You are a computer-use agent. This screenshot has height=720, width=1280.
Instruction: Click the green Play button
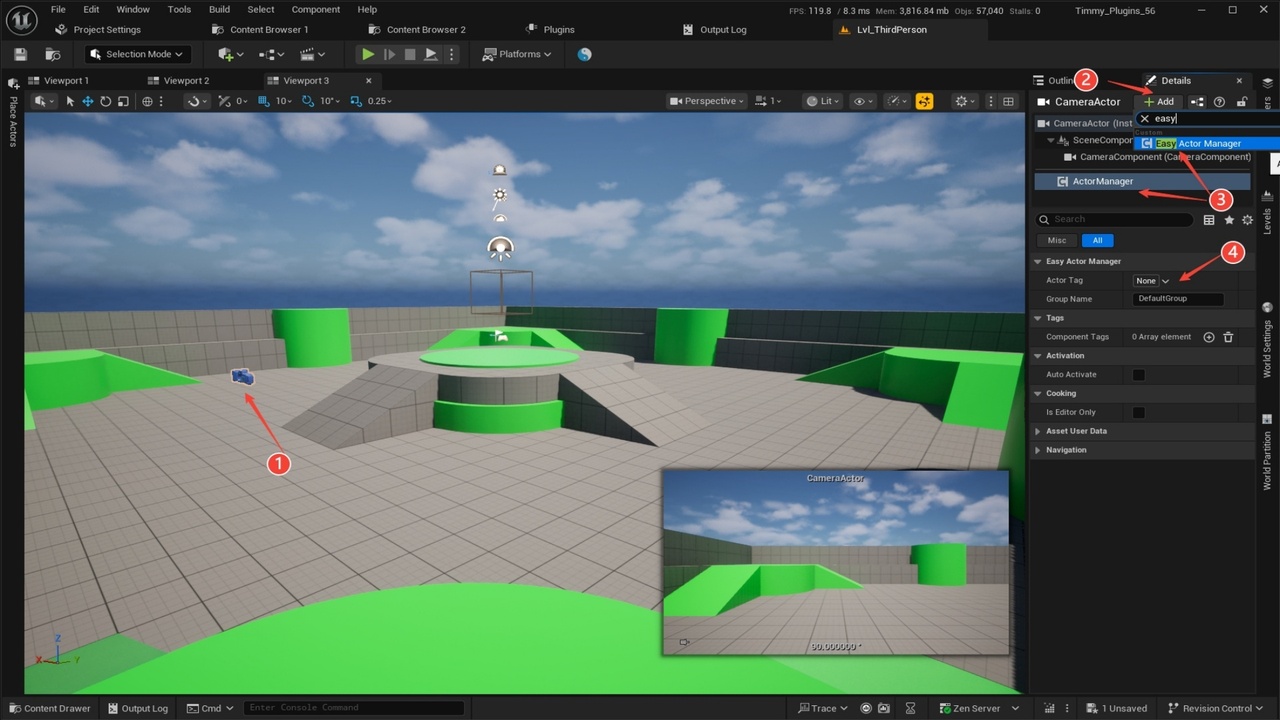(x=368, y=54)
